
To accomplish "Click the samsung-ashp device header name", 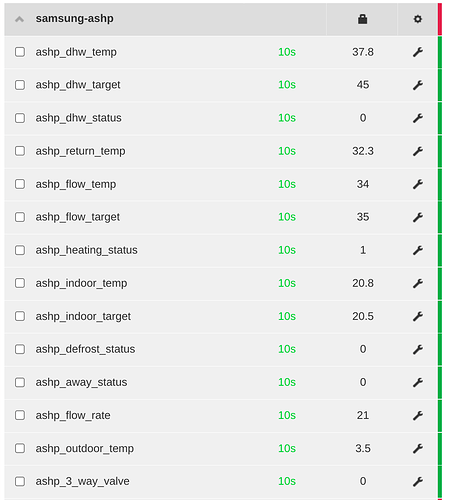I will coord(75,18).
